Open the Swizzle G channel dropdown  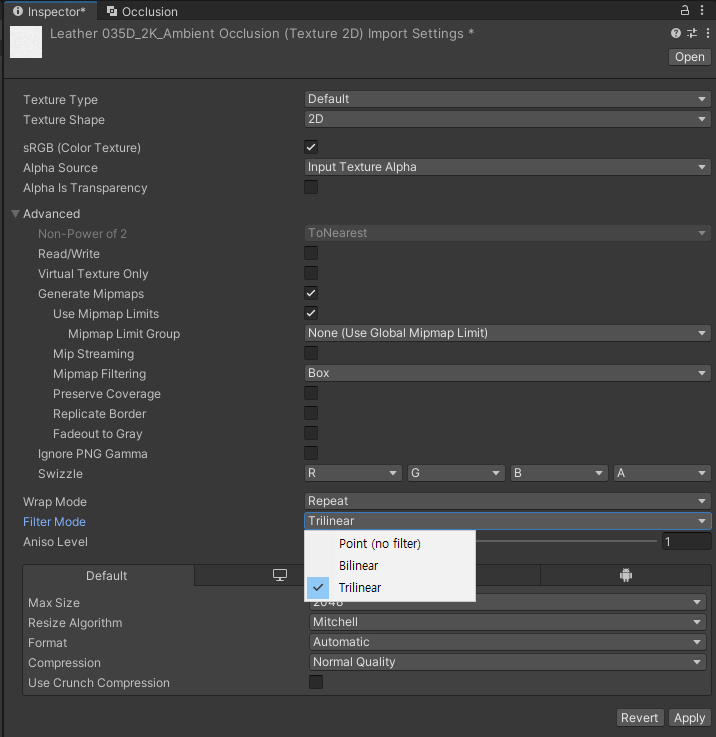(x=456, y=473)
